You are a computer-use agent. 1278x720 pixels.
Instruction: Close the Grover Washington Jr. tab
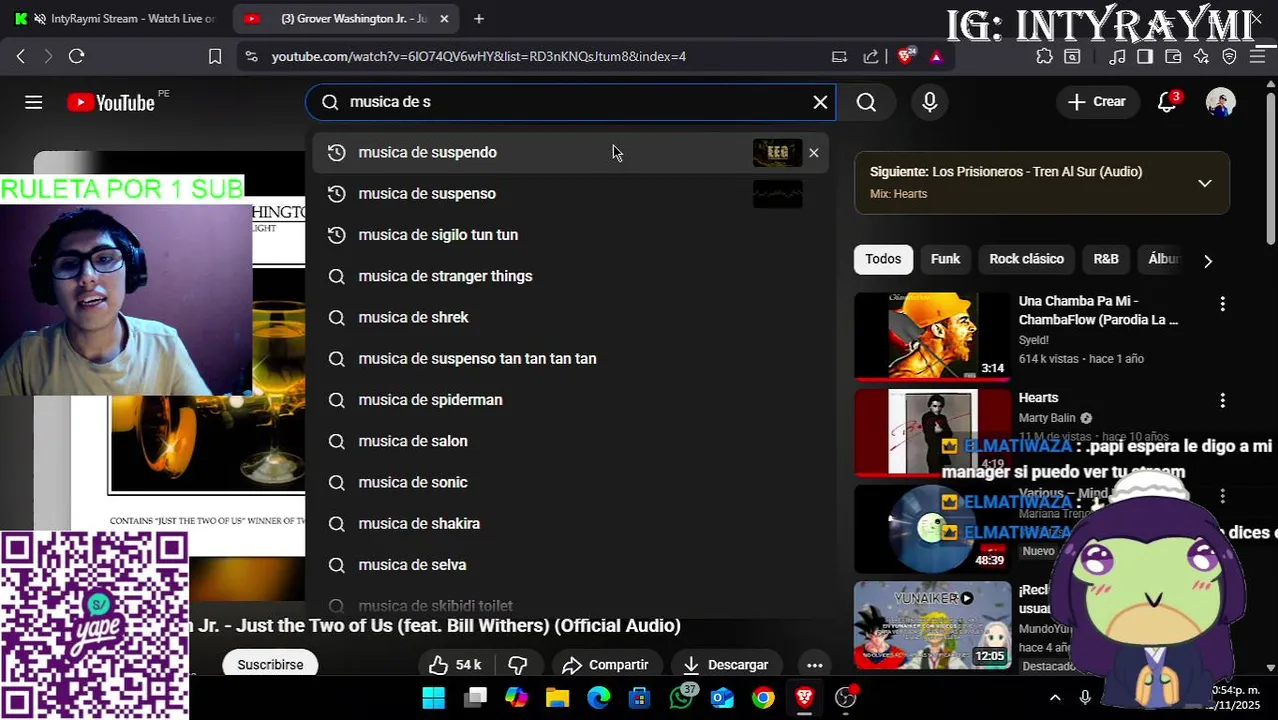(444, 19)
